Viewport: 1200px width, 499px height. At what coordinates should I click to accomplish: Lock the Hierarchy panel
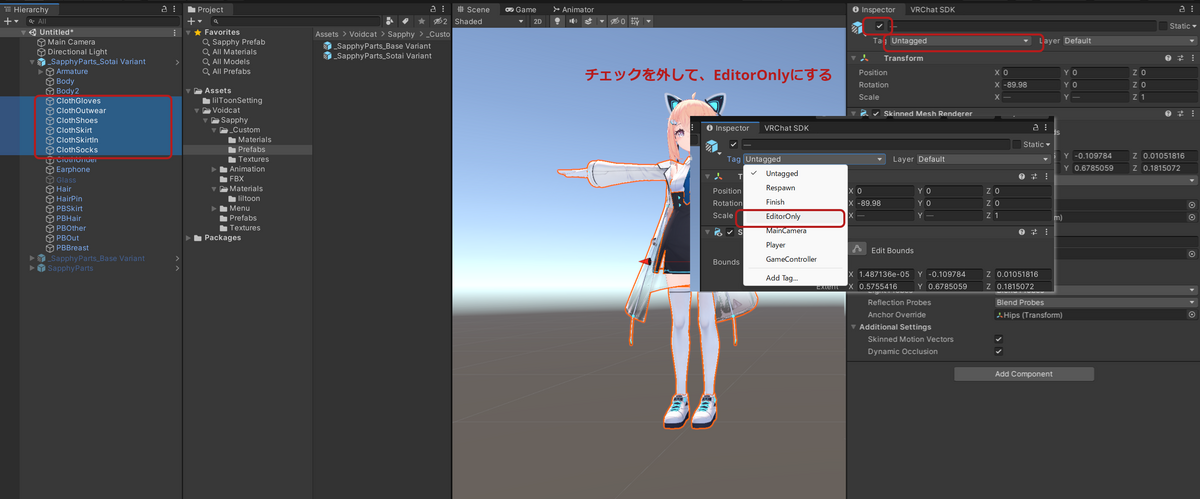tap(164, 9)
